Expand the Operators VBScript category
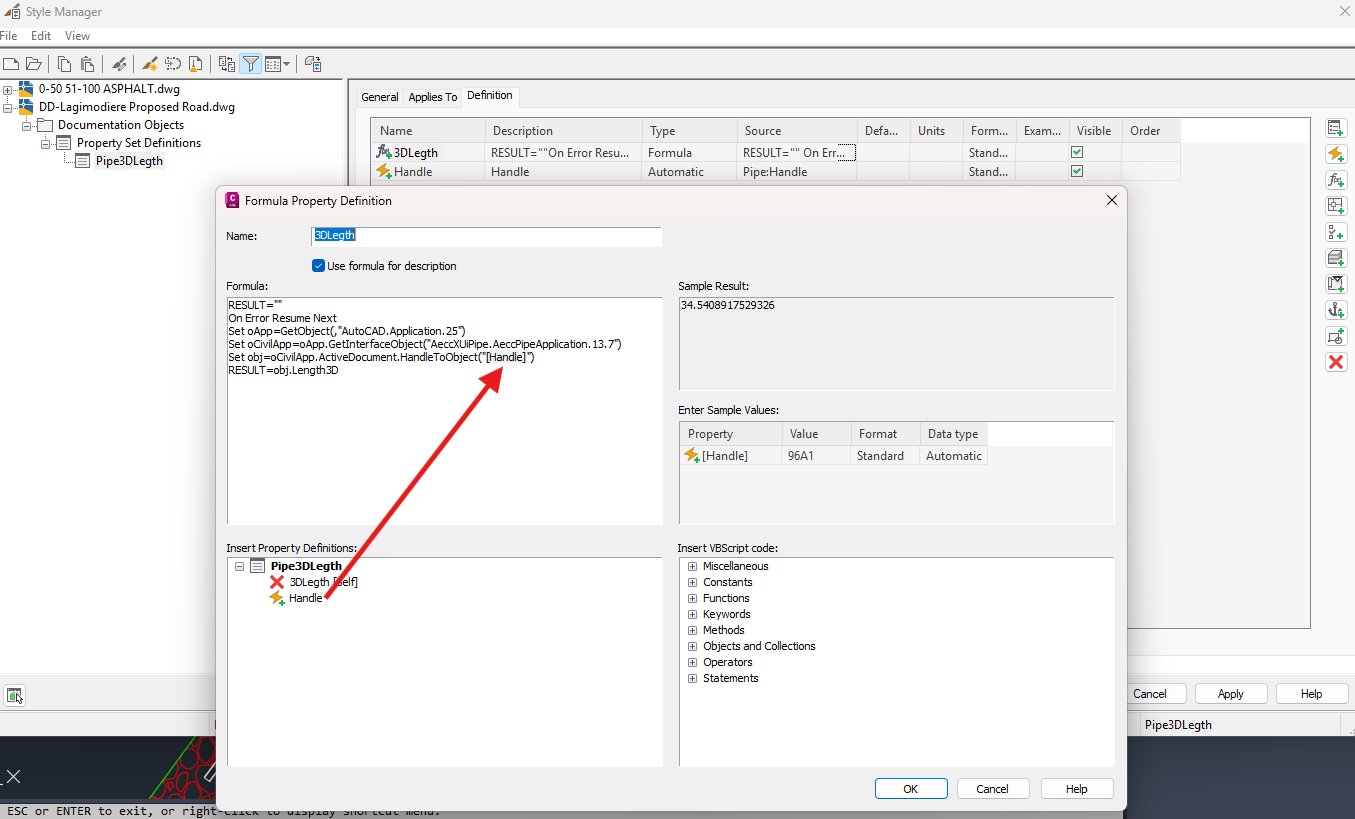This screenshot has width=1355, height=819. (x=692, y=662)
